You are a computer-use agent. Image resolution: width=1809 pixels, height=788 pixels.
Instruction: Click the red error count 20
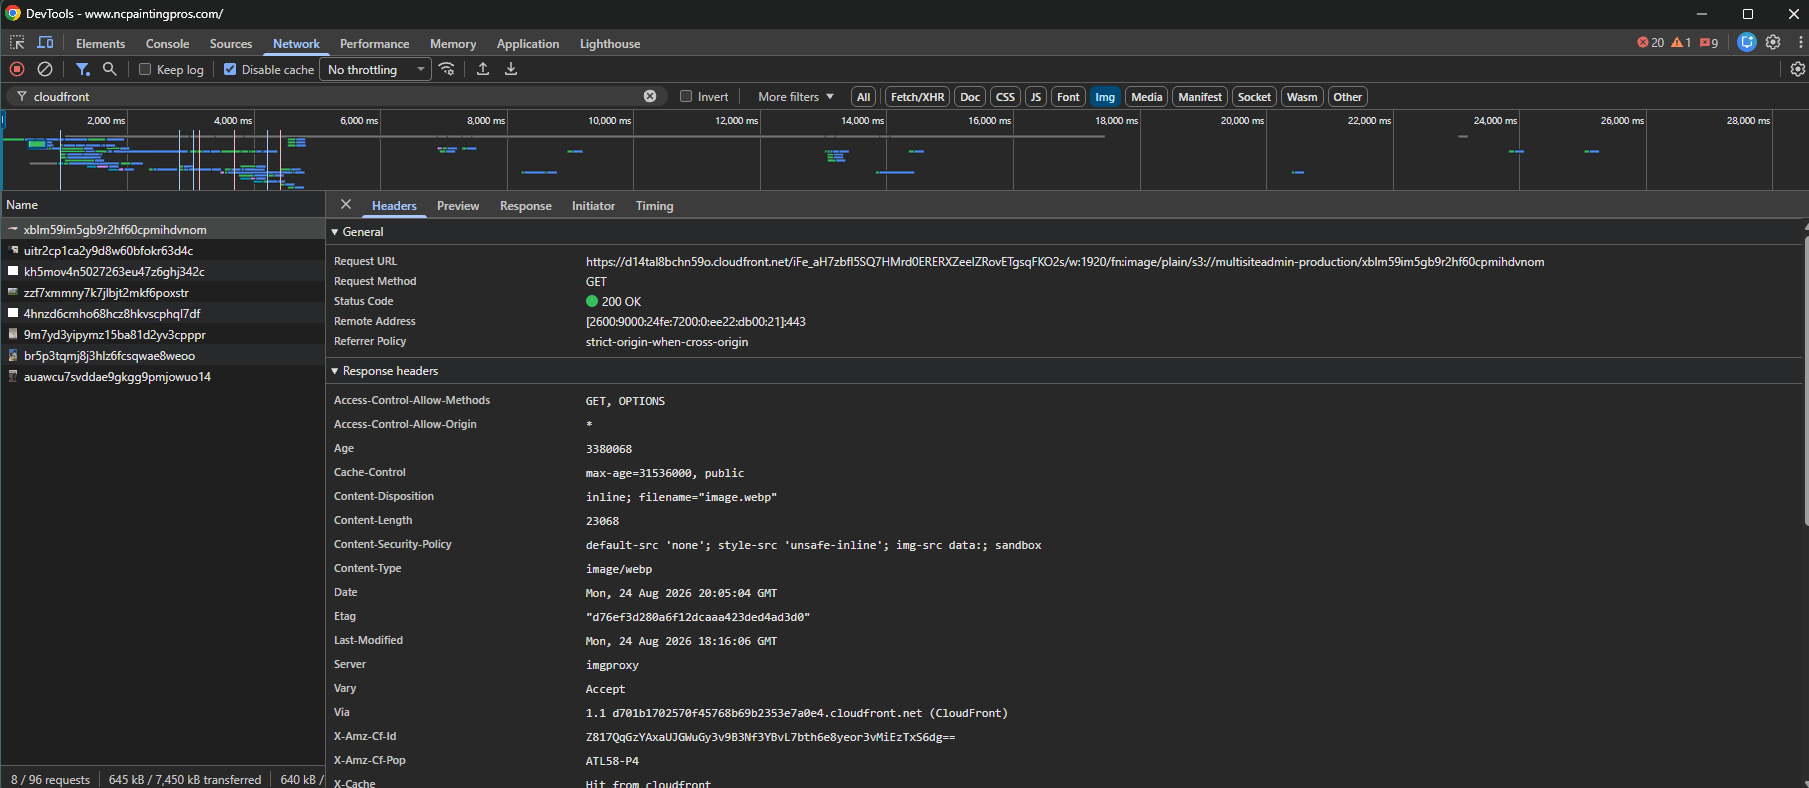coord(1651,43)
